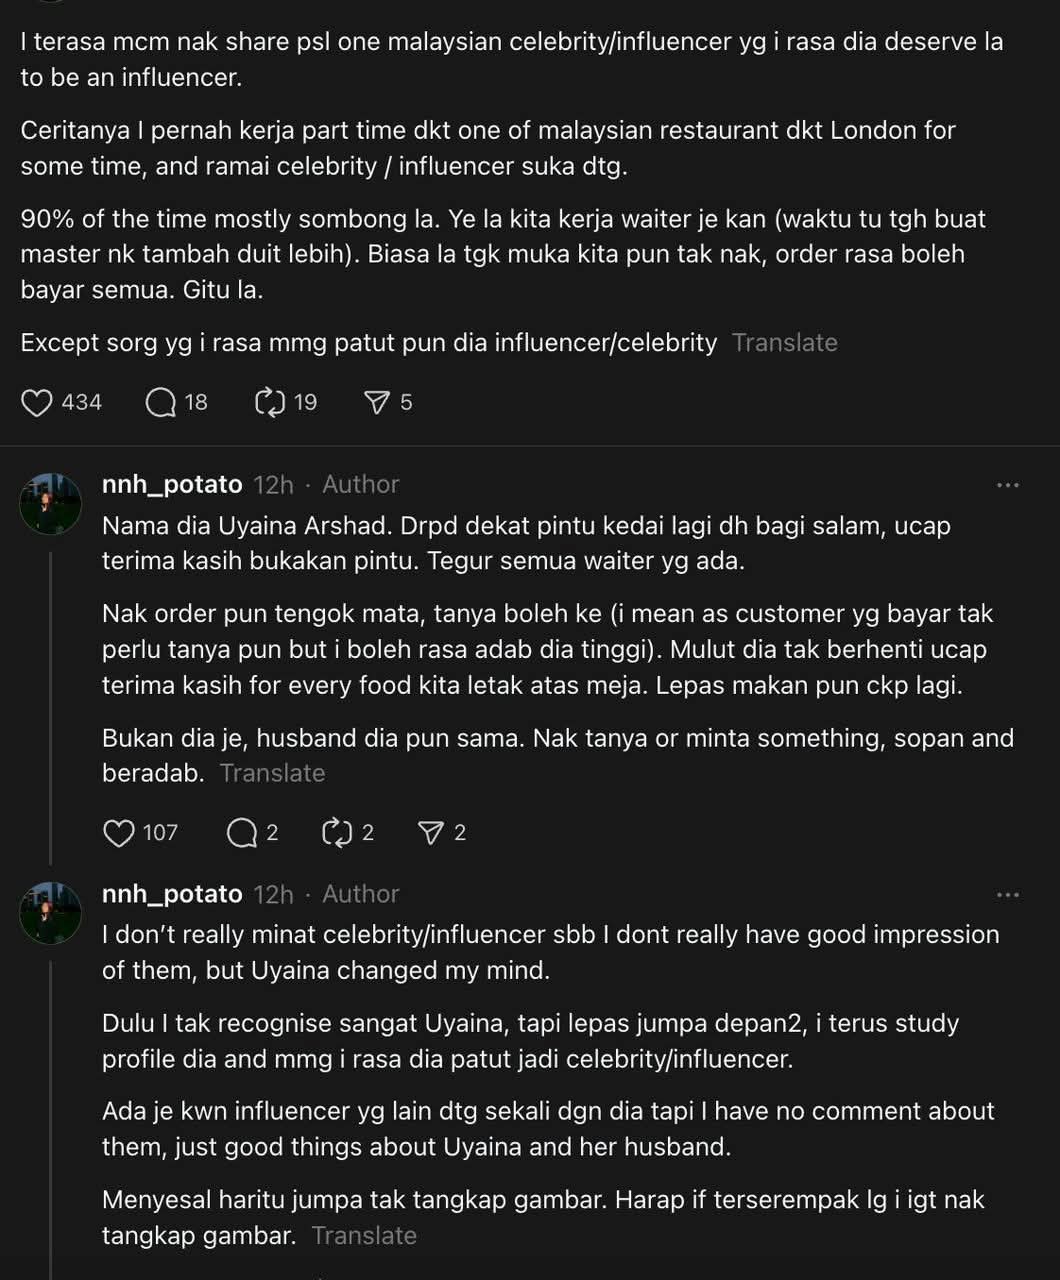Open more options on second nnh_potato reply
Image resolution: width=1060 pixels, height=1280 pixels.
(x=1007, y=895)
